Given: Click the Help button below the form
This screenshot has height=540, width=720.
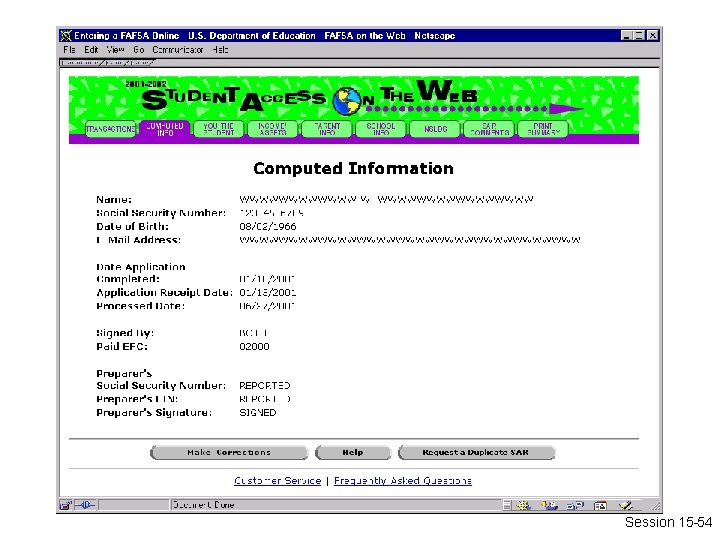Looking at the screenshot, I should click(353, 452).
